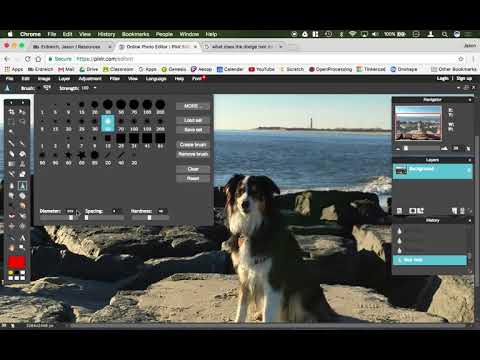Select the Paint bucket tool
This screenshot has width=480, height=360.
(22, 154)
